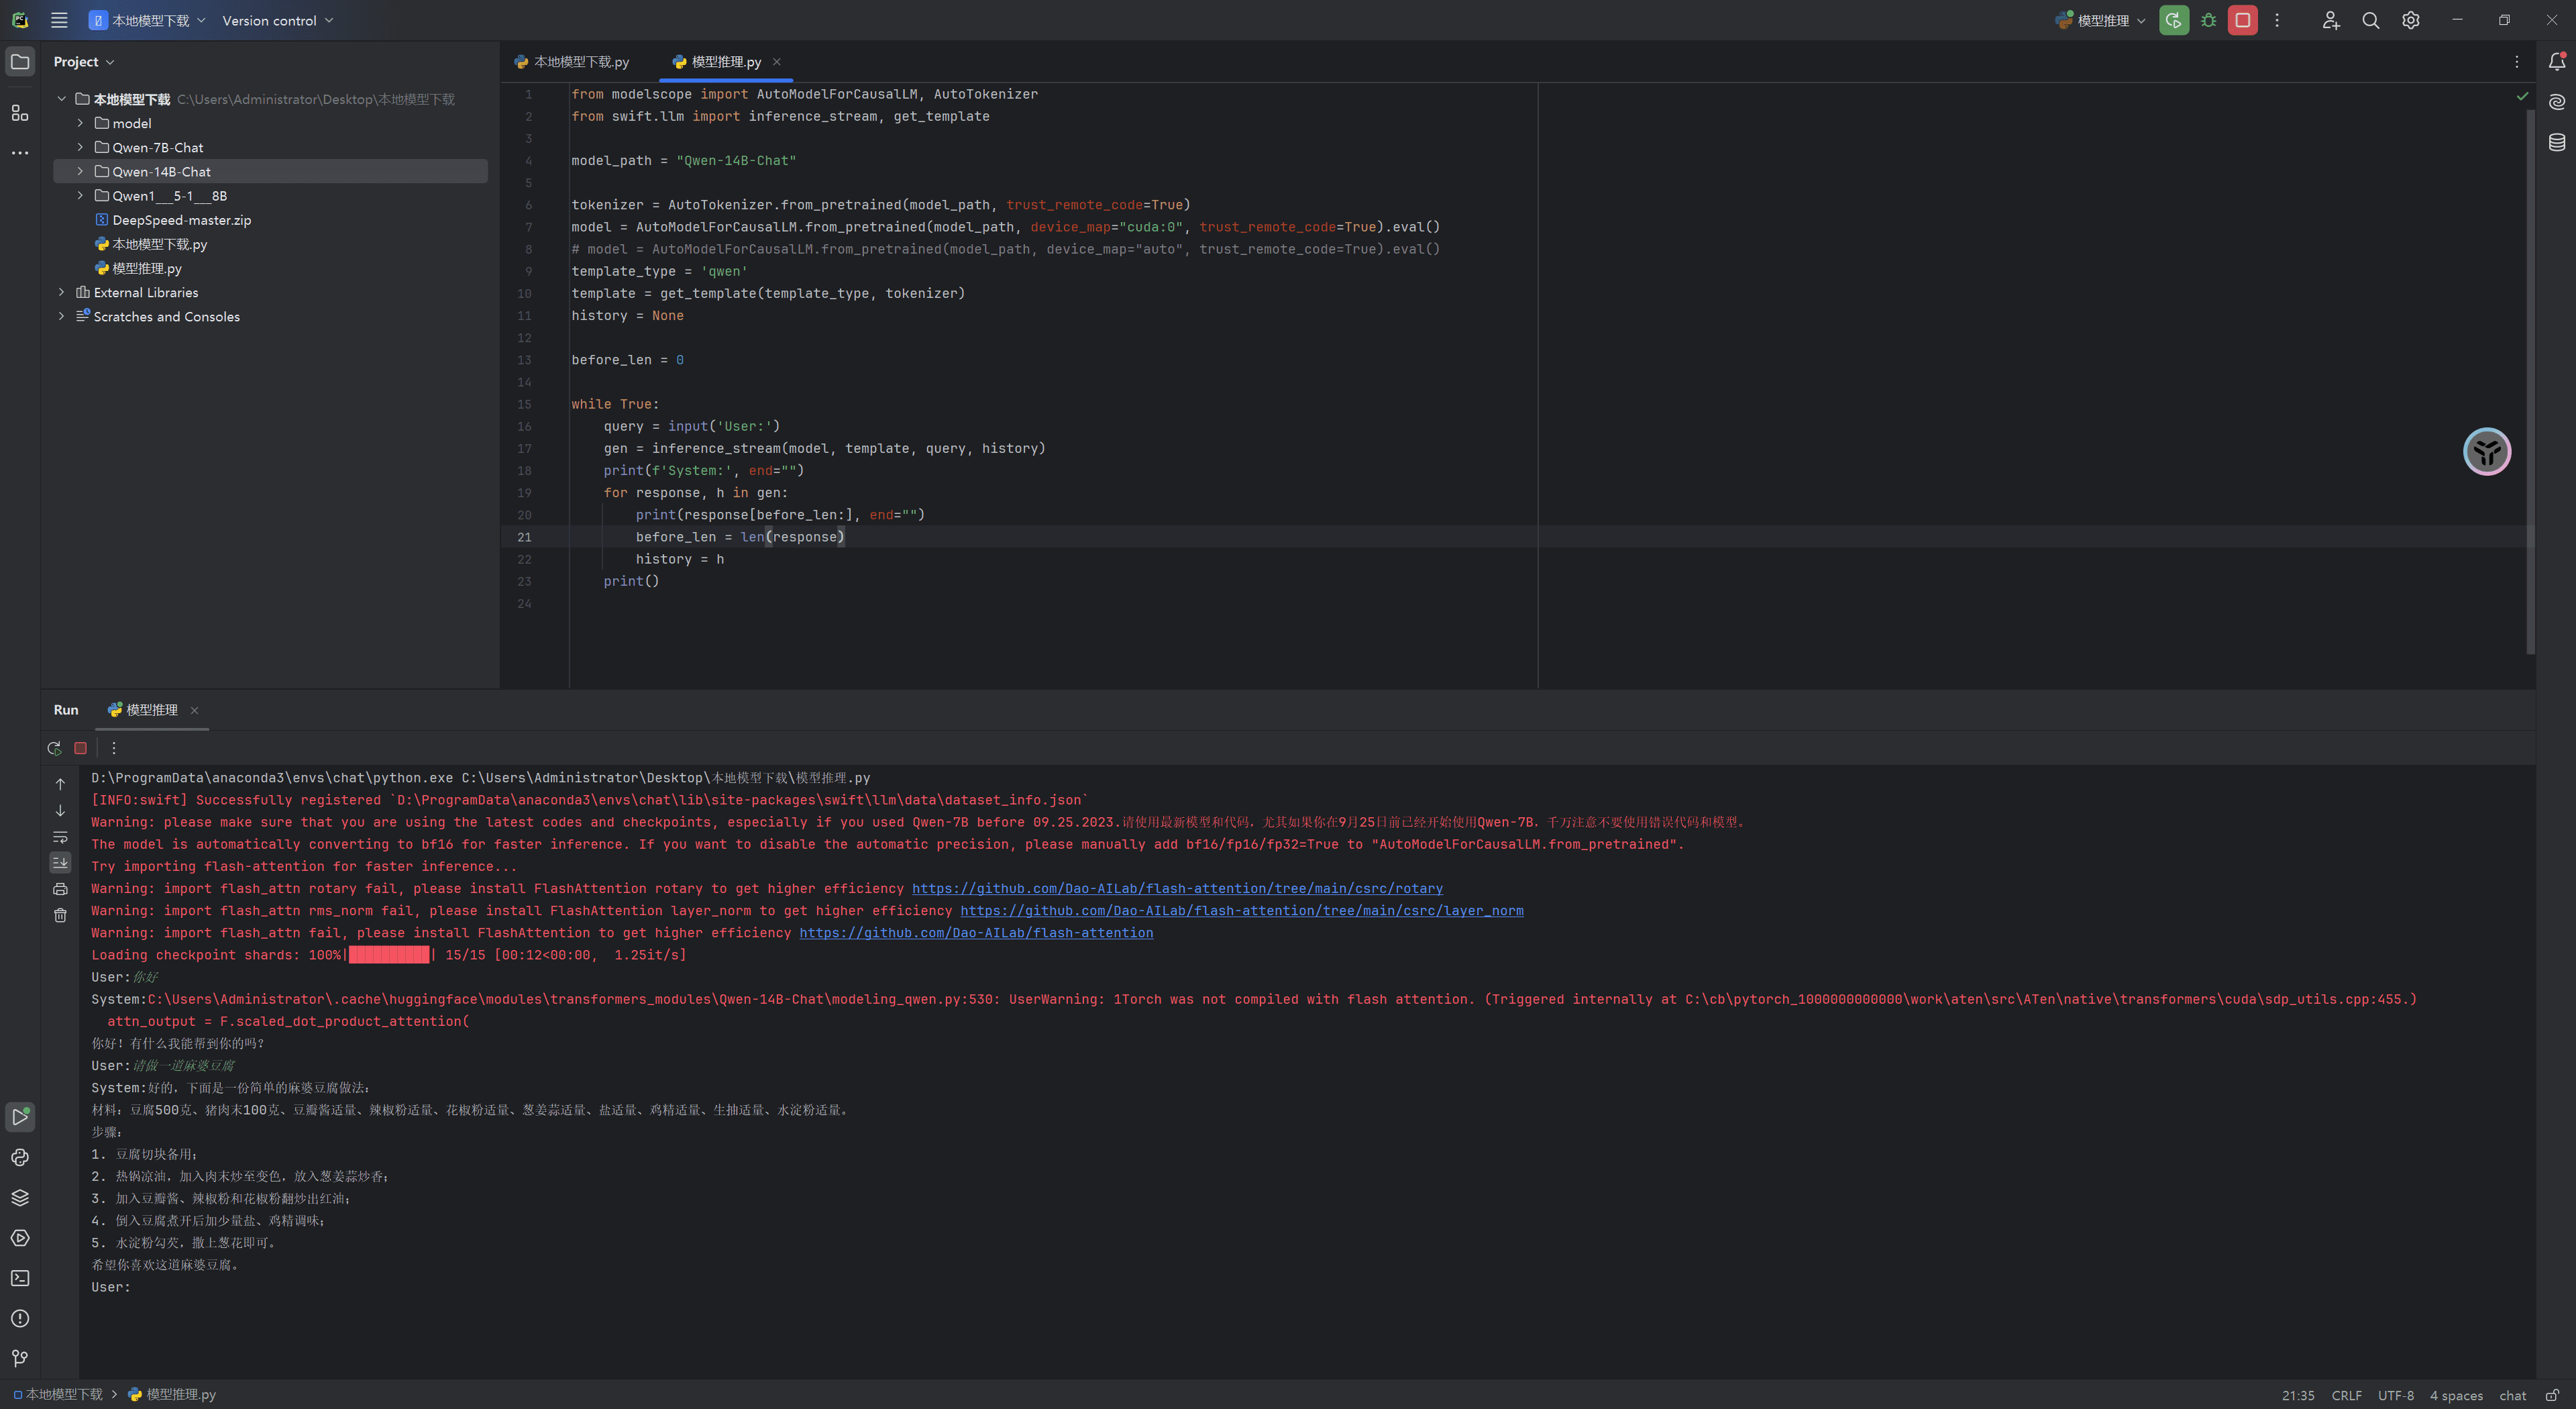
Task: Change CRLF line separator in status bar
Action: point(2346,1395)
